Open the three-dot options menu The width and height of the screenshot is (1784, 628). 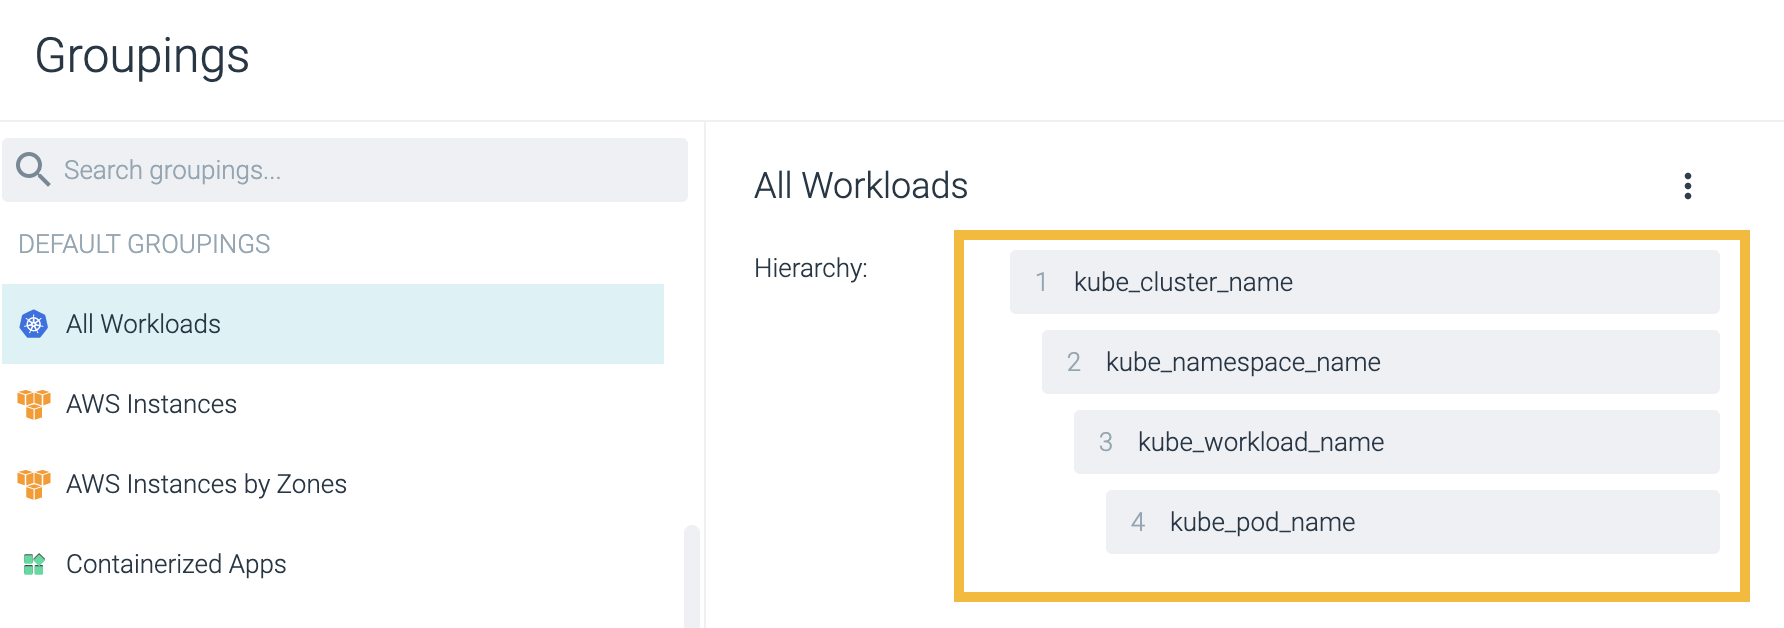click(1688, 186)
